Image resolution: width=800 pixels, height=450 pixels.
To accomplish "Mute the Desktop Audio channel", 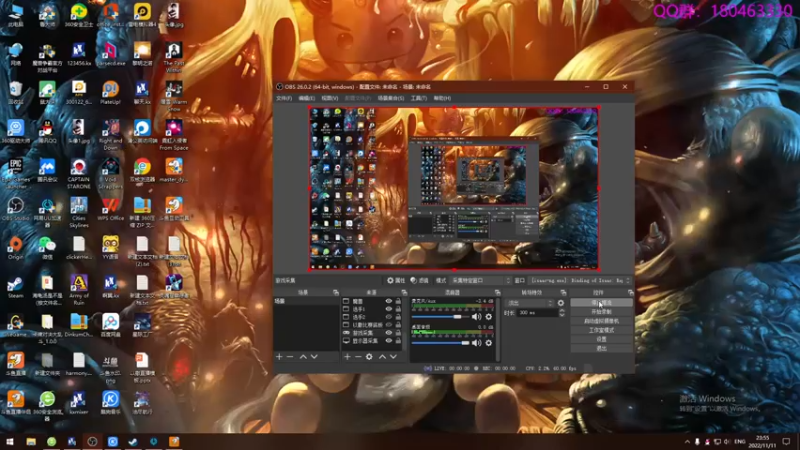I will click(477, 343).
